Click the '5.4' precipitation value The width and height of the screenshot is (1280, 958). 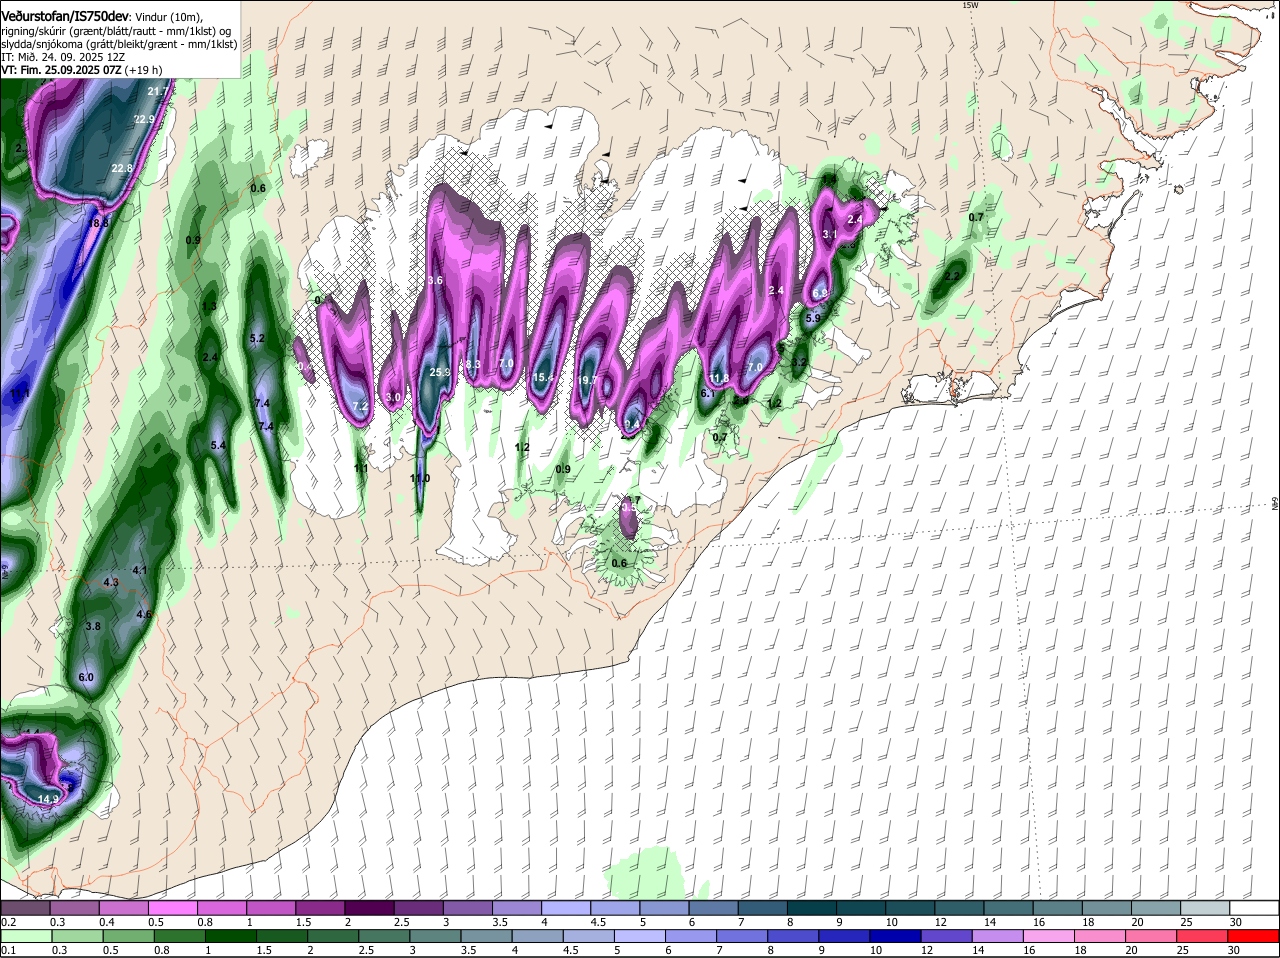[218, 445]
